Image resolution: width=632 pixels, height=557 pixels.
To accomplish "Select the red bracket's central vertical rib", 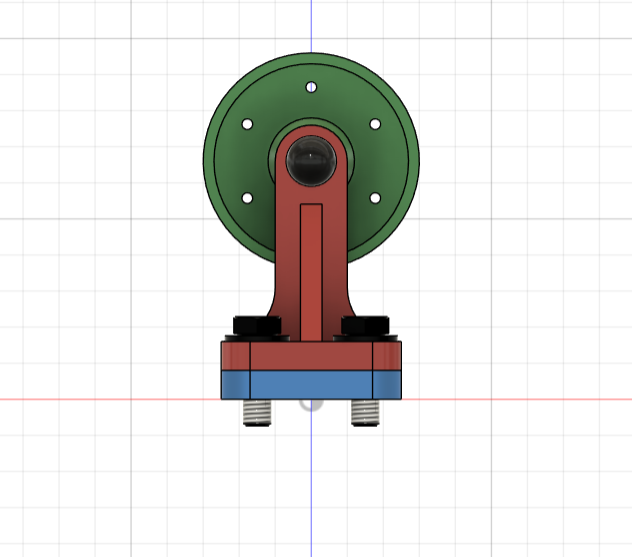I will pos(311,272).
